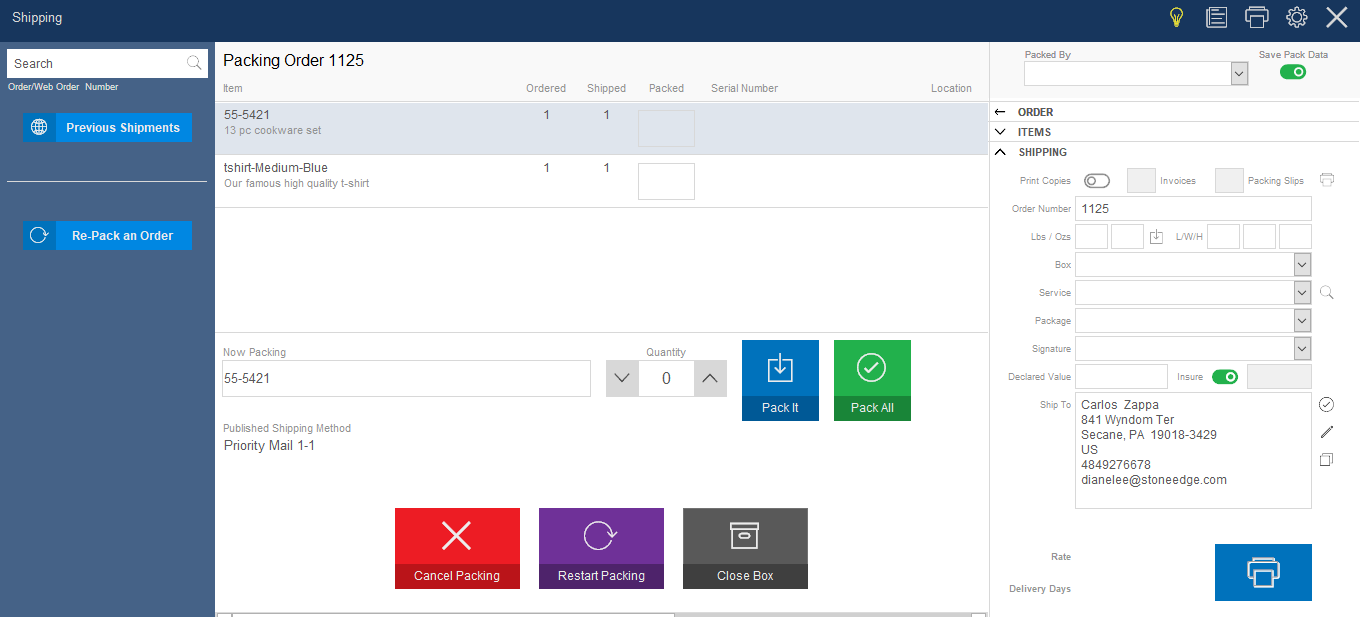Enable the Print Copies toggle
This screenshot has width=1360, height=617.
[1097, 181]
